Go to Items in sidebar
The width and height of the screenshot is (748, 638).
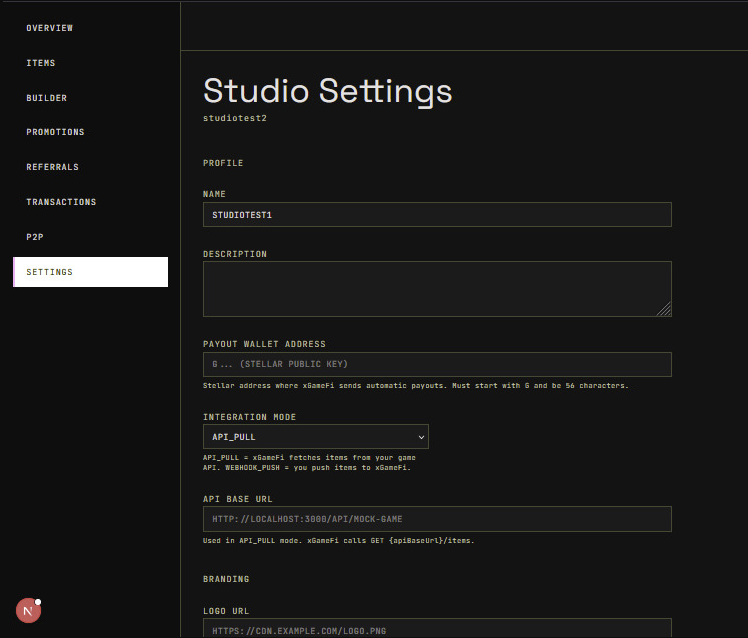point(41,63)
